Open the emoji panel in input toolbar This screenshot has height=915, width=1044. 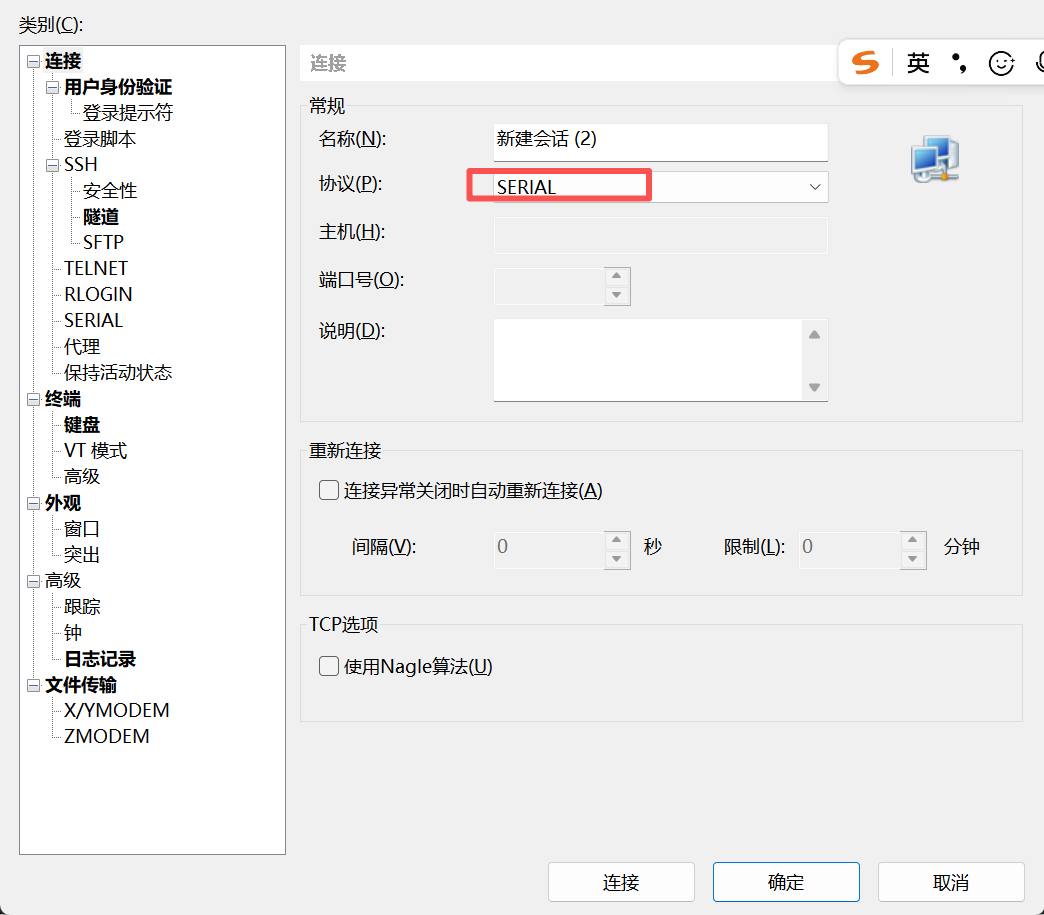(x=1001, y=63)
